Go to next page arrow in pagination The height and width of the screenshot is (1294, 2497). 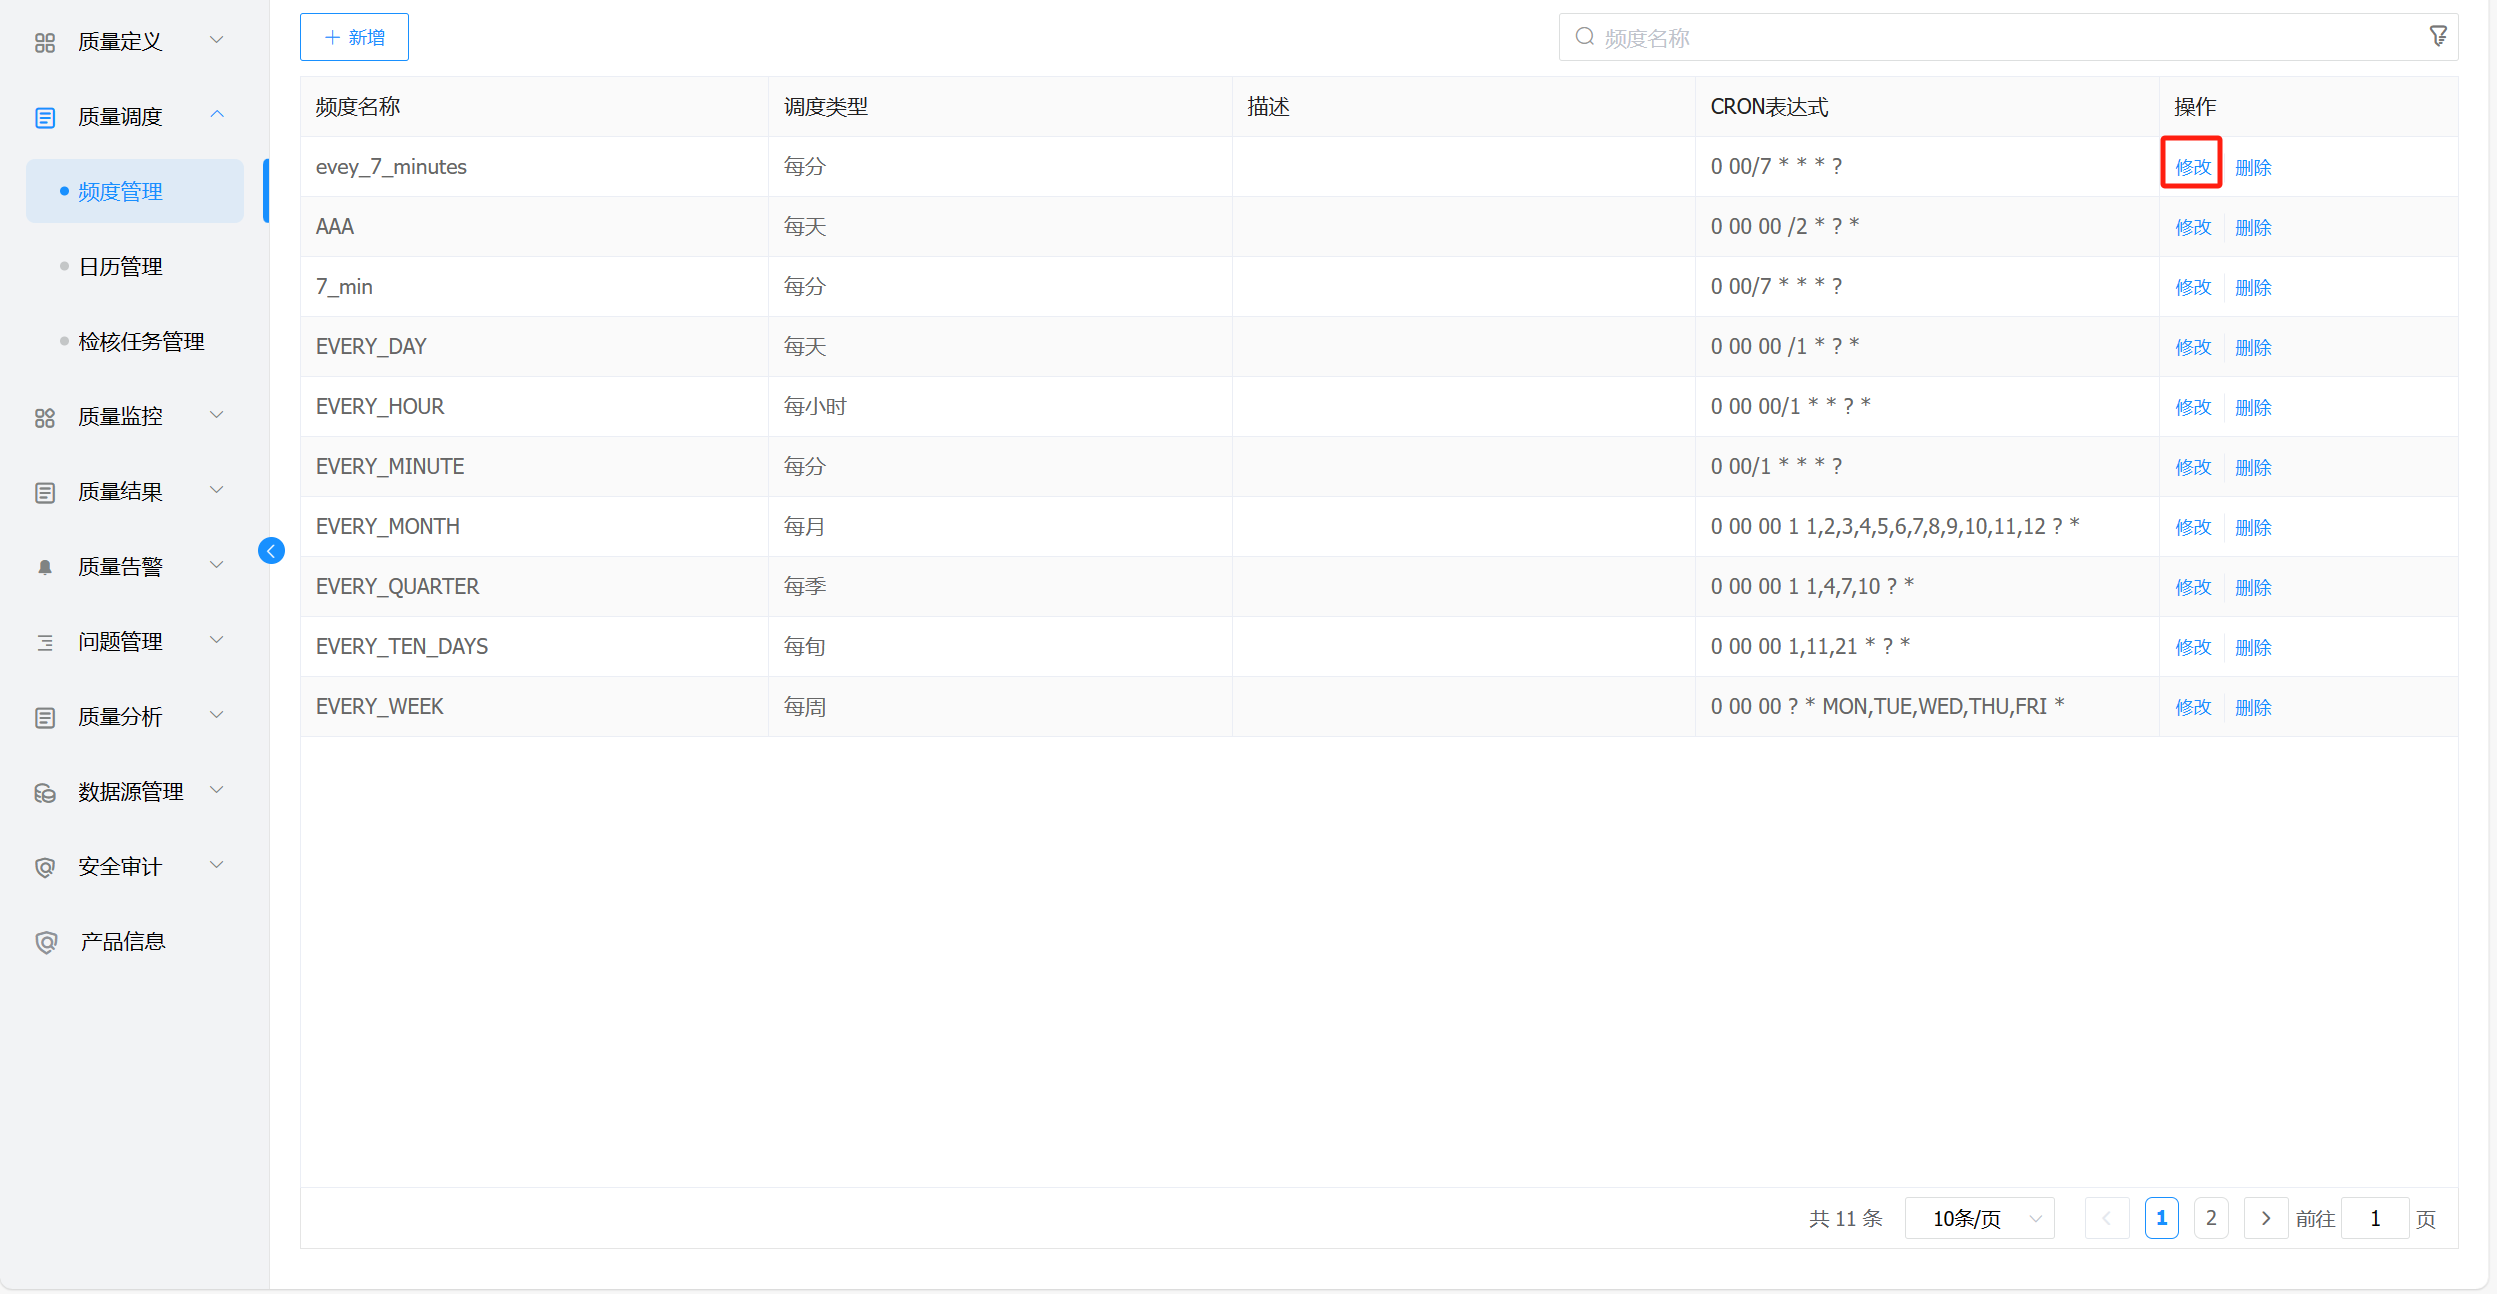click(x=2265, y=1218)
